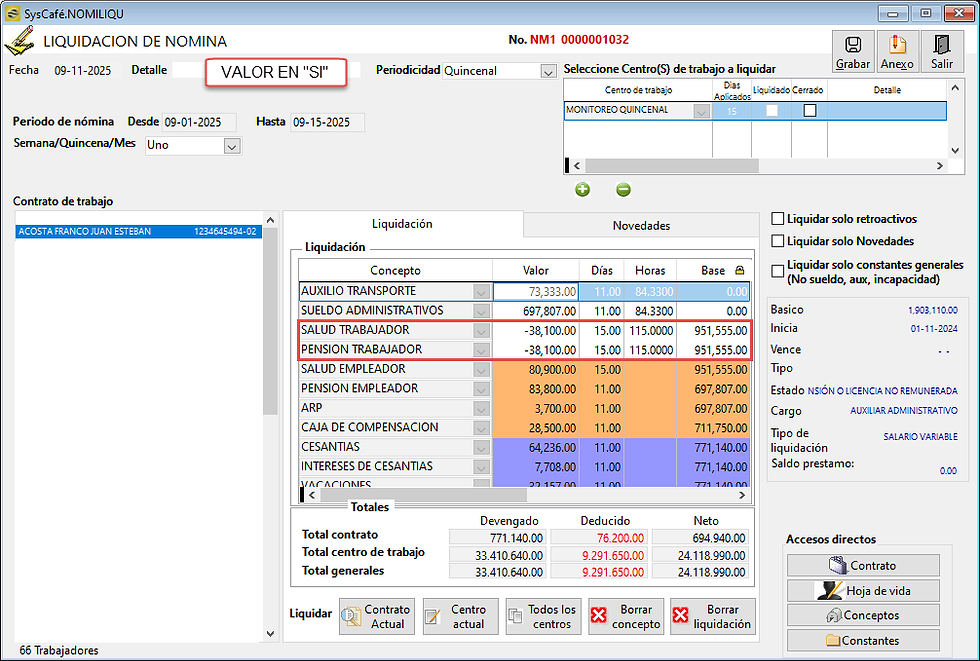Open AUXILIO TRANSPORTE concept dropdown
980x661 pixels.
481,292
